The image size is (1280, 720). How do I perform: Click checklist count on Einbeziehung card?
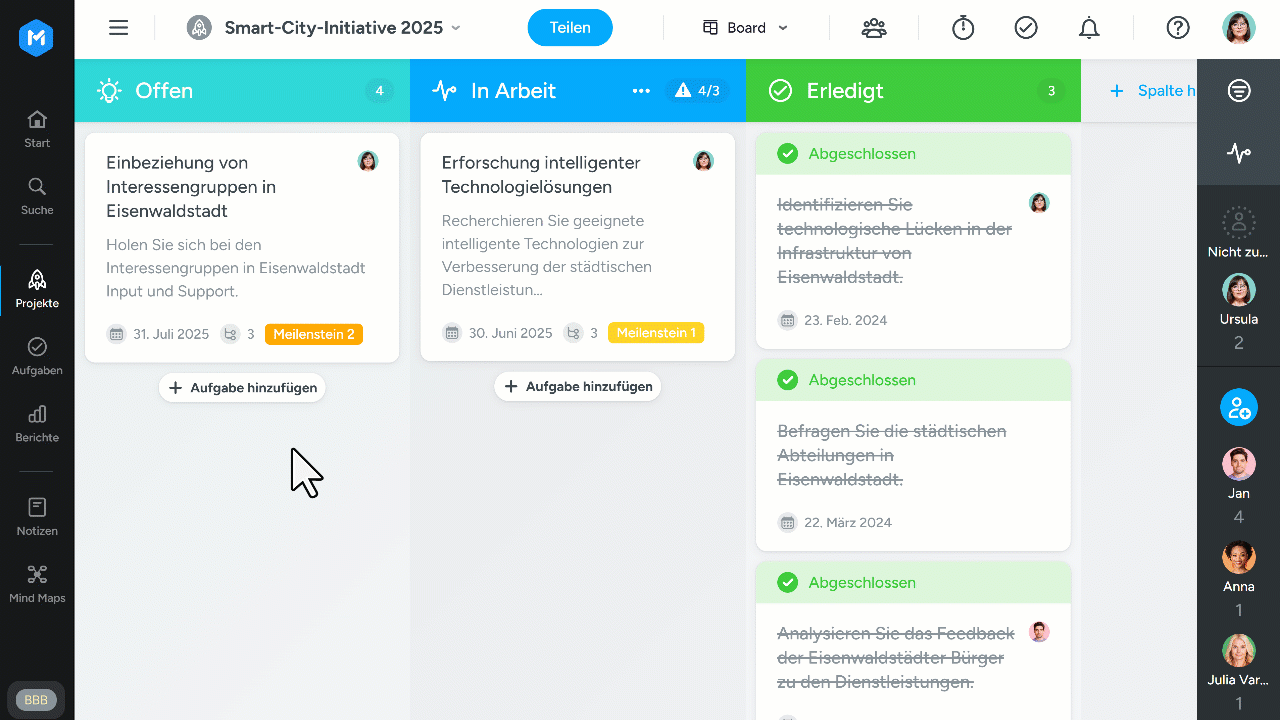(238, 334)
